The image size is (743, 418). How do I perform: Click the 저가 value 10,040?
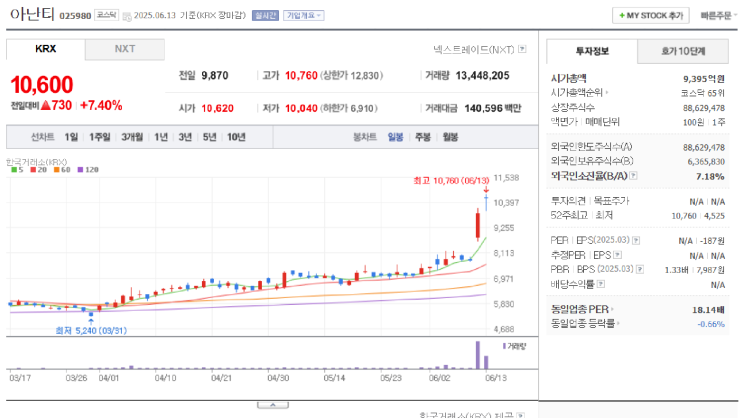301,108
